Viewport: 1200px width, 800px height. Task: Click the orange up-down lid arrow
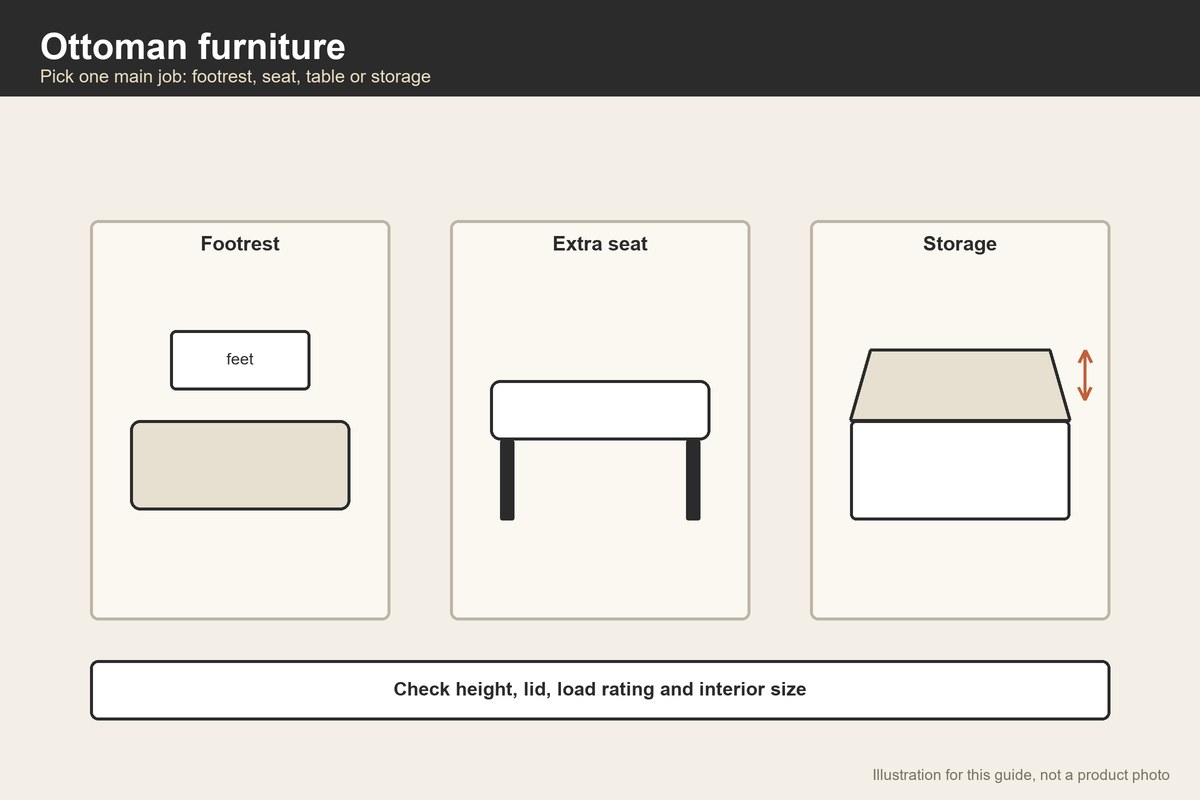[1085, 375]
